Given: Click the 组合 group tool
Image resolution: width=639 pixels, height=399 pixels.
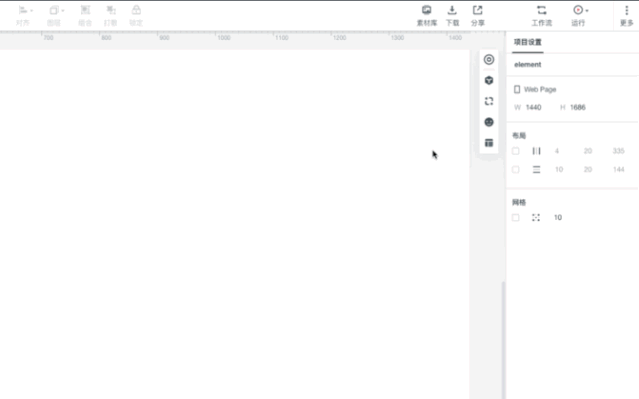Looking at the screenshot, I should point(85,15).
